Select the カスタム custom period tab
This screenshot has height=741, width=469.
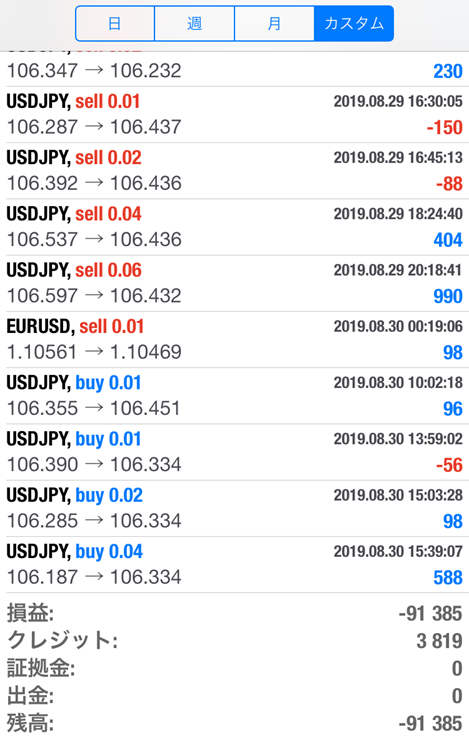[x=354, y=24]
